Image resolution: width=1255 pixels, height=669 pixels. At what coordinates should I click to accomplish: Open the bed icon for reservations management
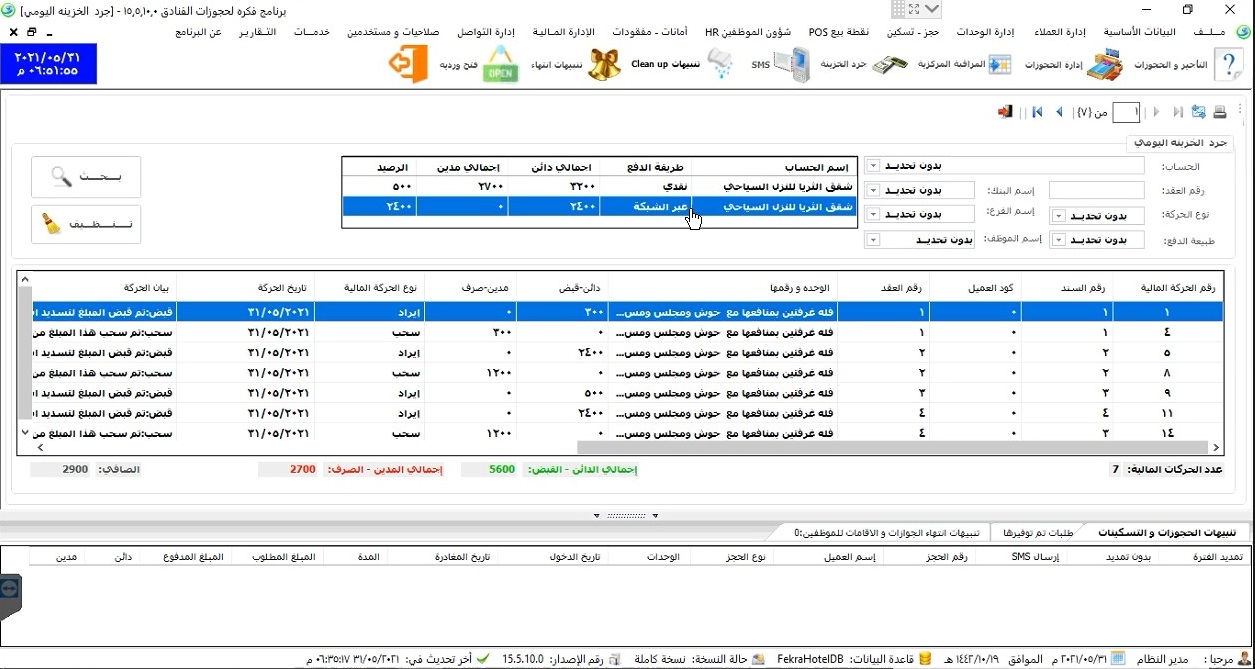click(x=1105, y=65)
